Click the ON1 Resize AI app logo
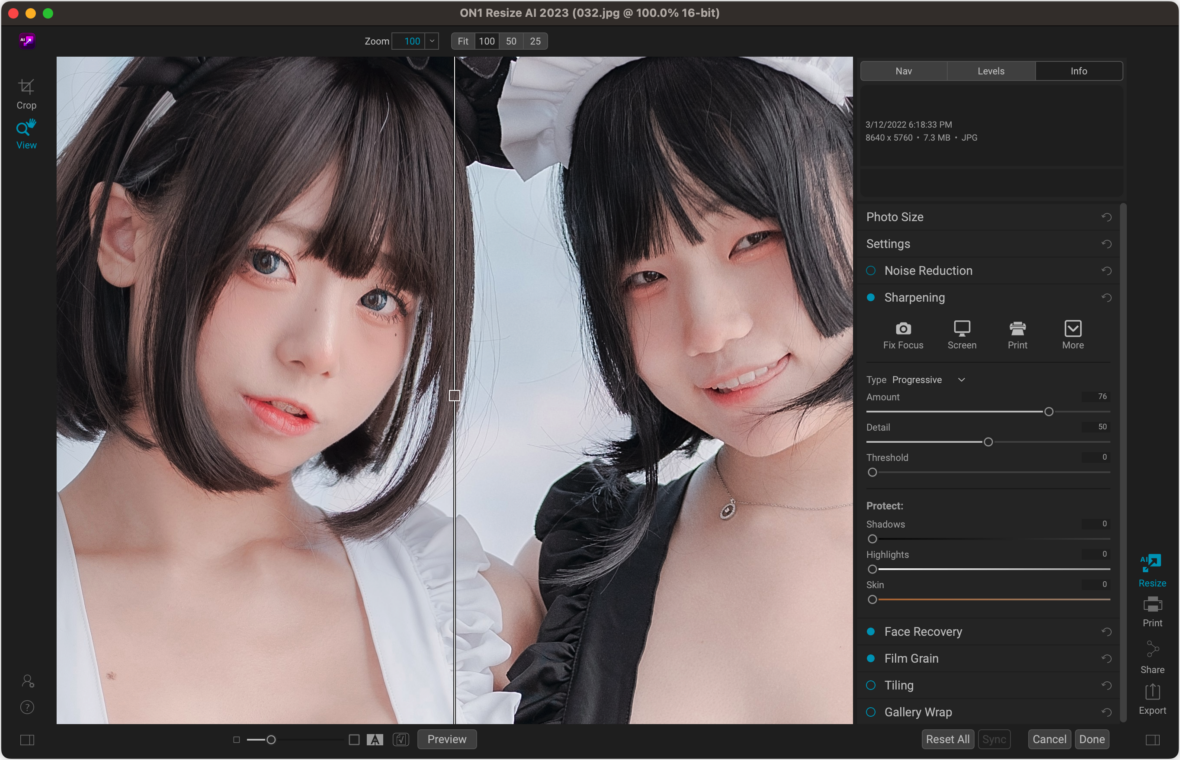The height and width of the screenshot is (760, 1180). 27,41
